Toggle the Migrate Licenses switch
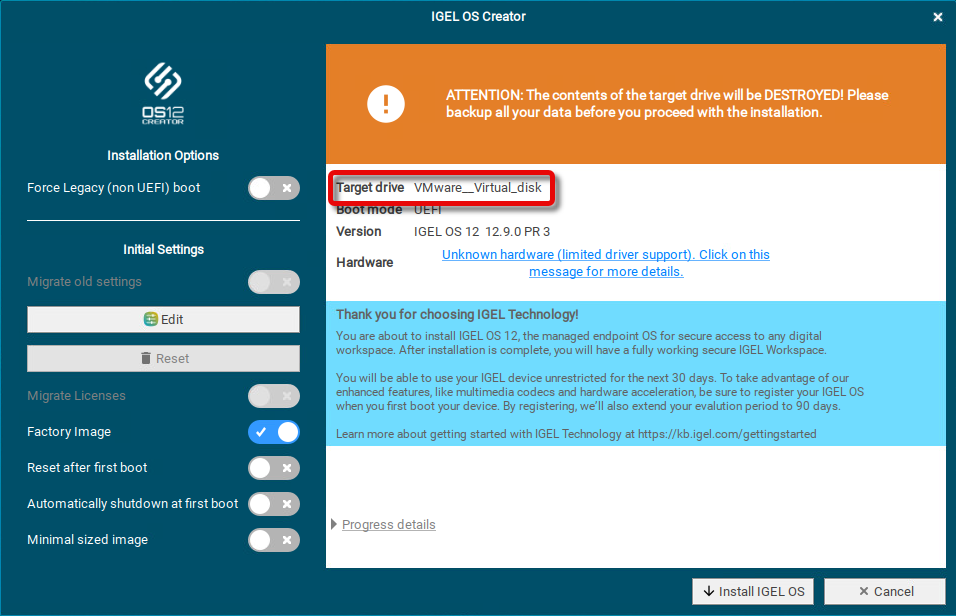Screen dimensions: 956x616 tap(274, 396)
